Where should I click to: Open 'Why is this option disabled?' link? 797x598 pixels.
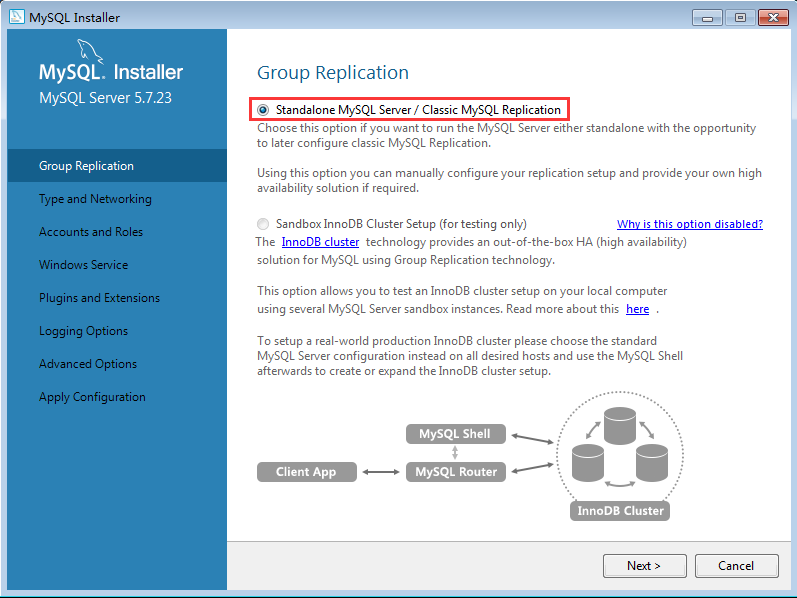click(x=690, y=224)
